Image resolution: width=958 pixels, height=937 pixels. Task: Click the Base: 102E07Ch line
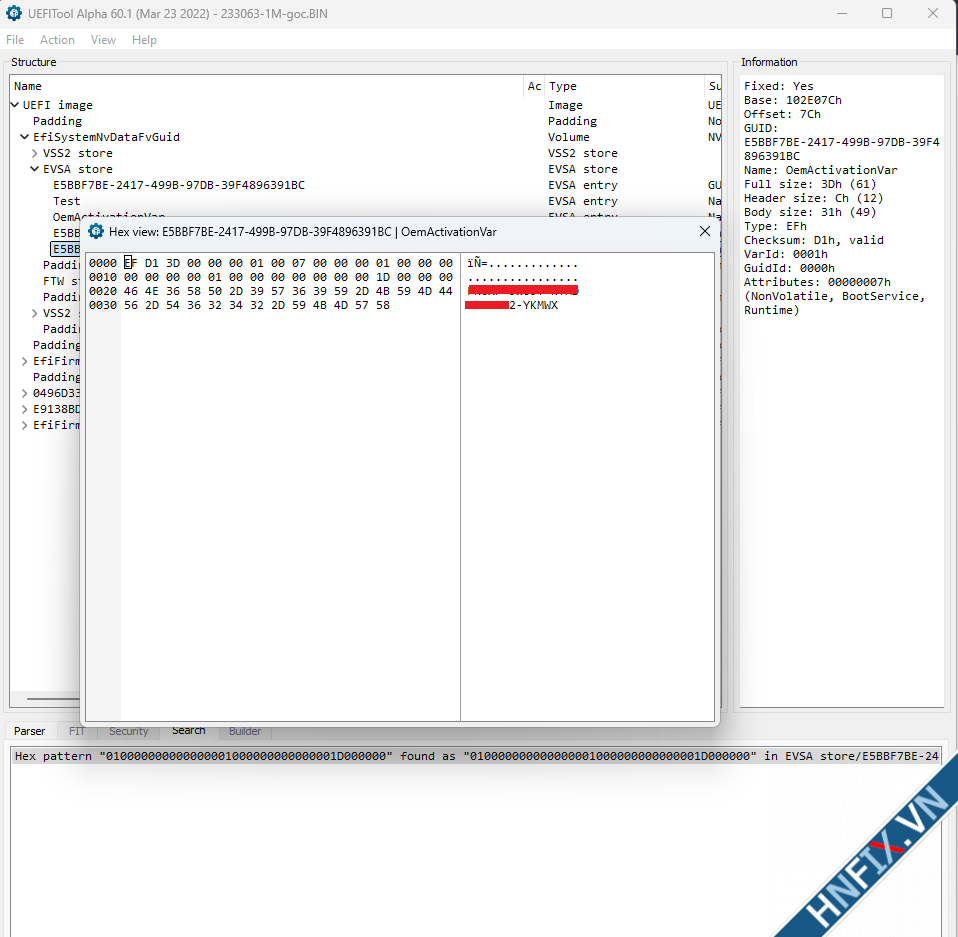tap(792, 100)
